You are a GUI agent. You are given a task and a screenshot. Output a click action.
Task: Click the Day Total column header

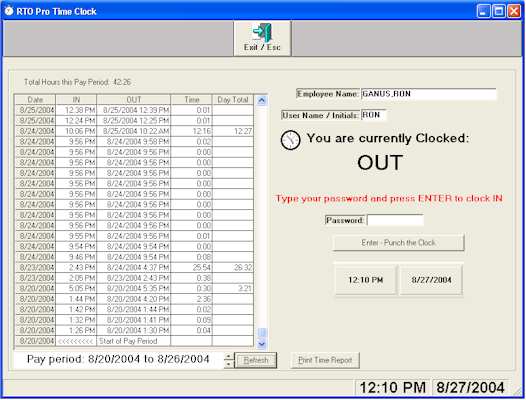click(x=233, y=100)
